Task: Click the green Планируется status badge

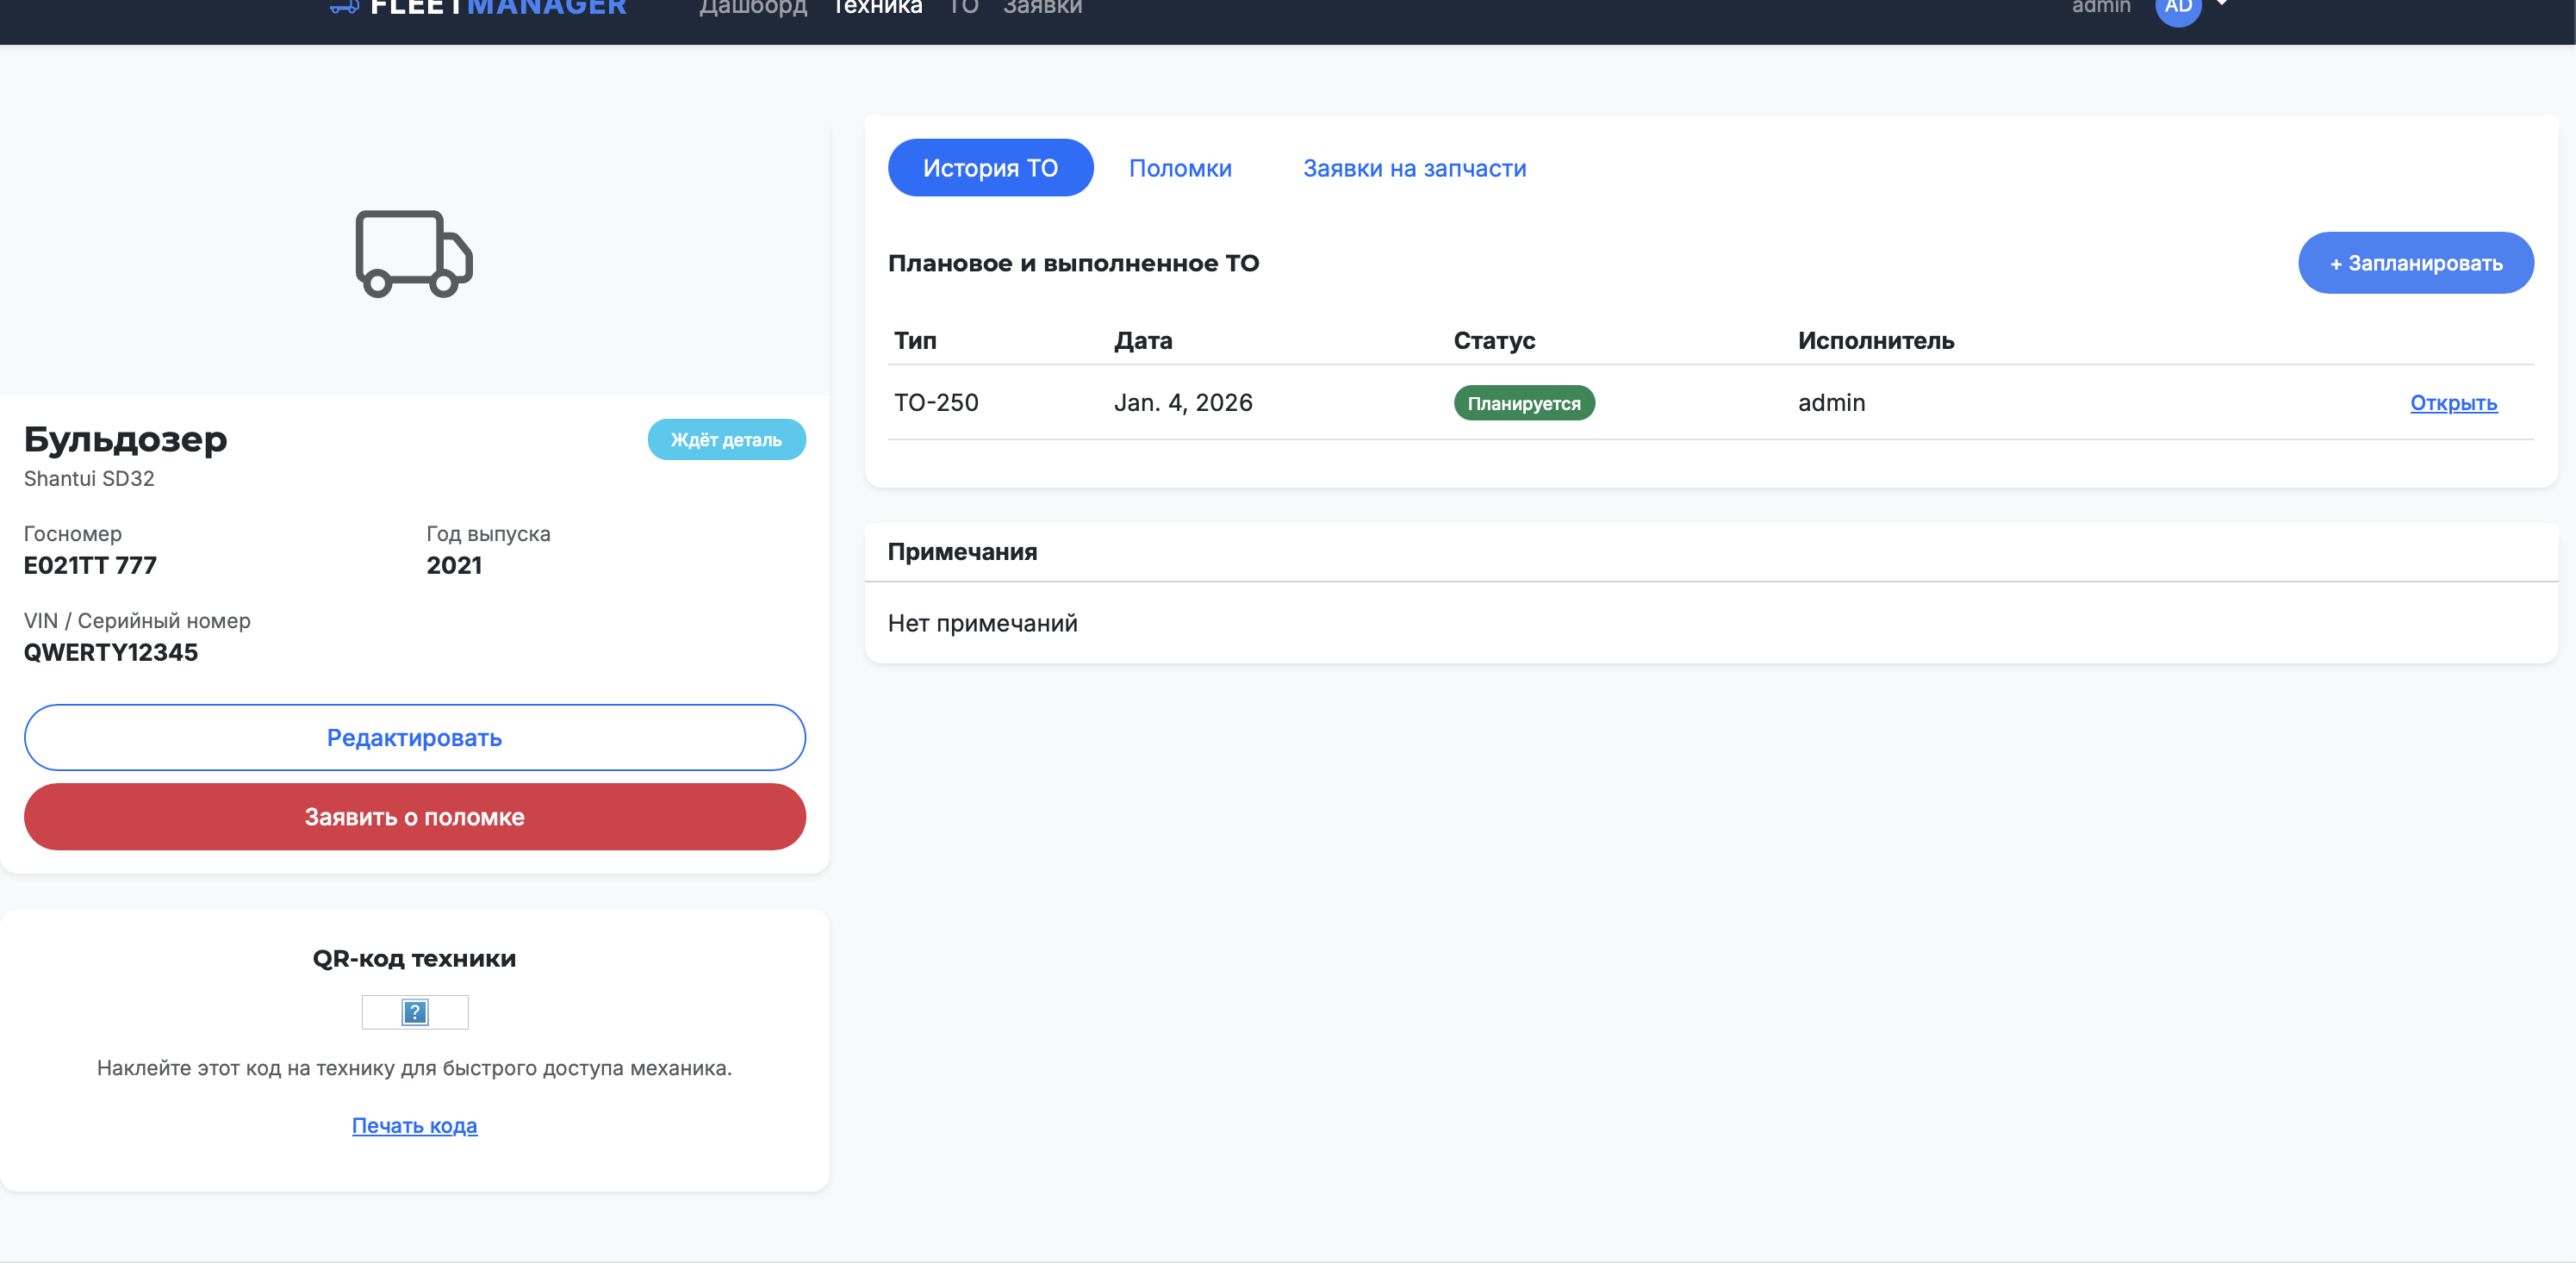Action: pos(1523,404)
